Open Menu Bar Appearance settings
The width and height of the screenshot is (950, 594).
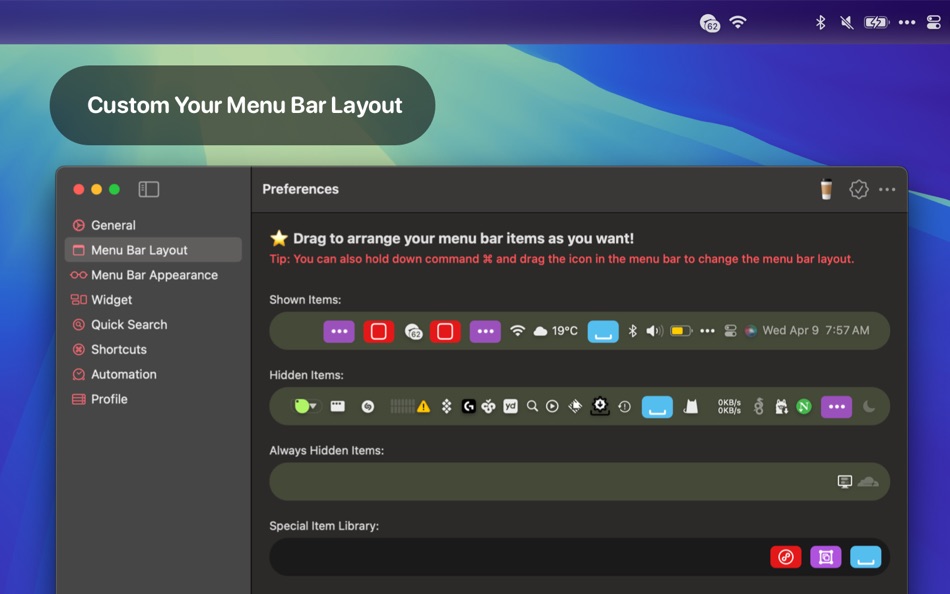[153, 275]
